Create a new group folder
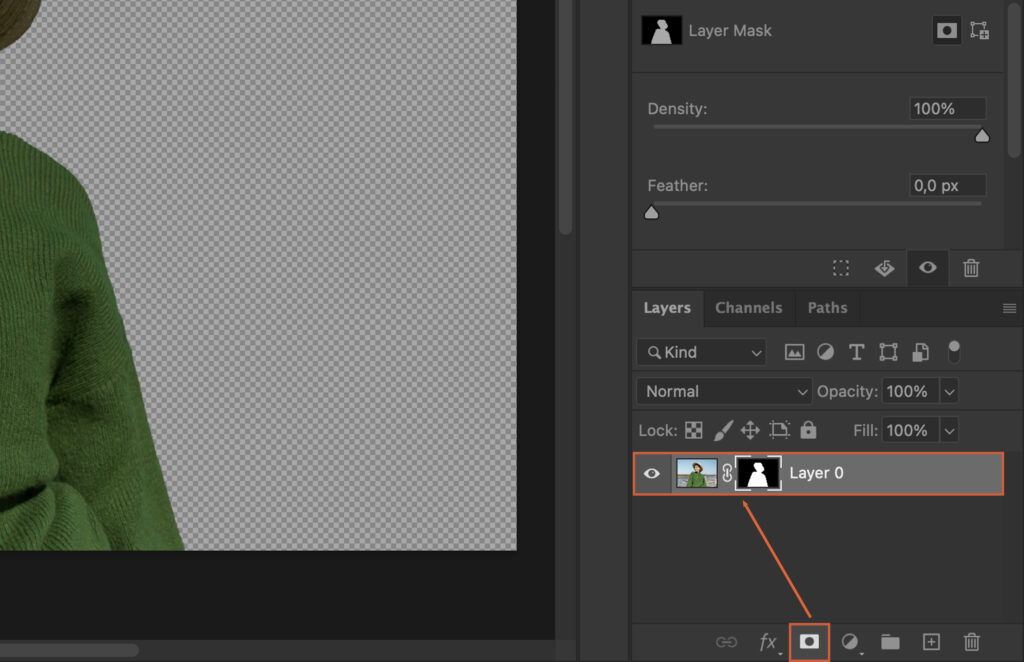The width and height of the screenshot is (1024, 662). [x=890, y=643]
